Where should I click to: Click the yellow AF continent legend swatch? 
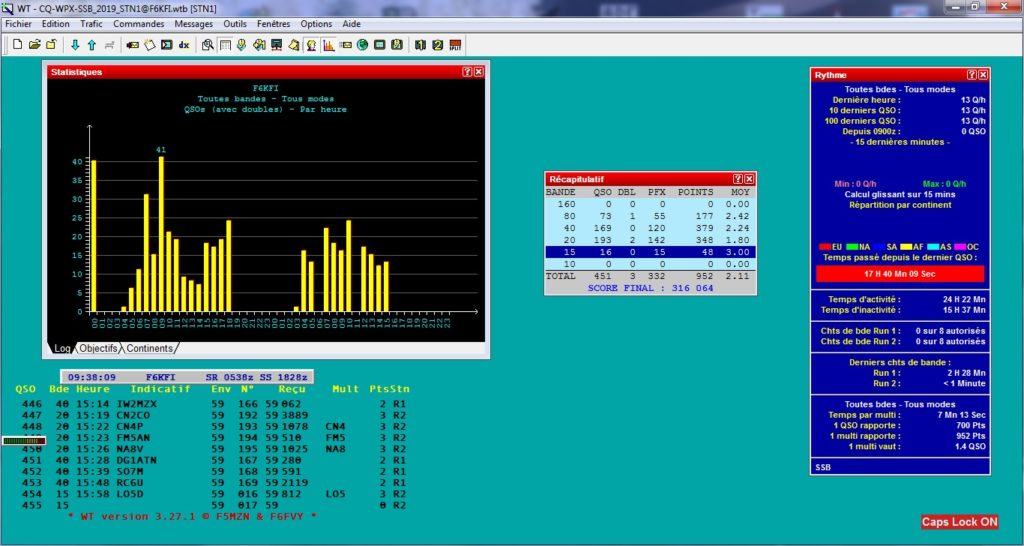pos(907,248)
